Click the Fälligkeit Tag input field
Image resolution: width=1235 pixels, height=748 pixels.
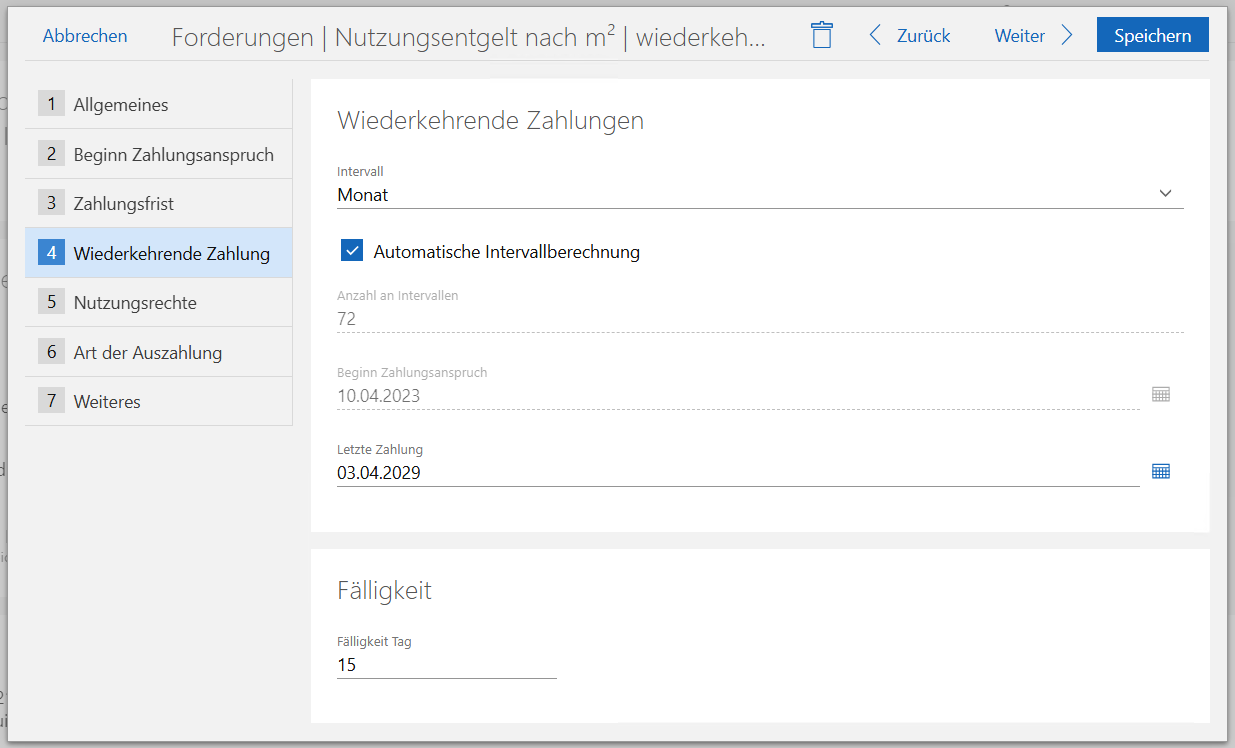click(x=446, y=665)
